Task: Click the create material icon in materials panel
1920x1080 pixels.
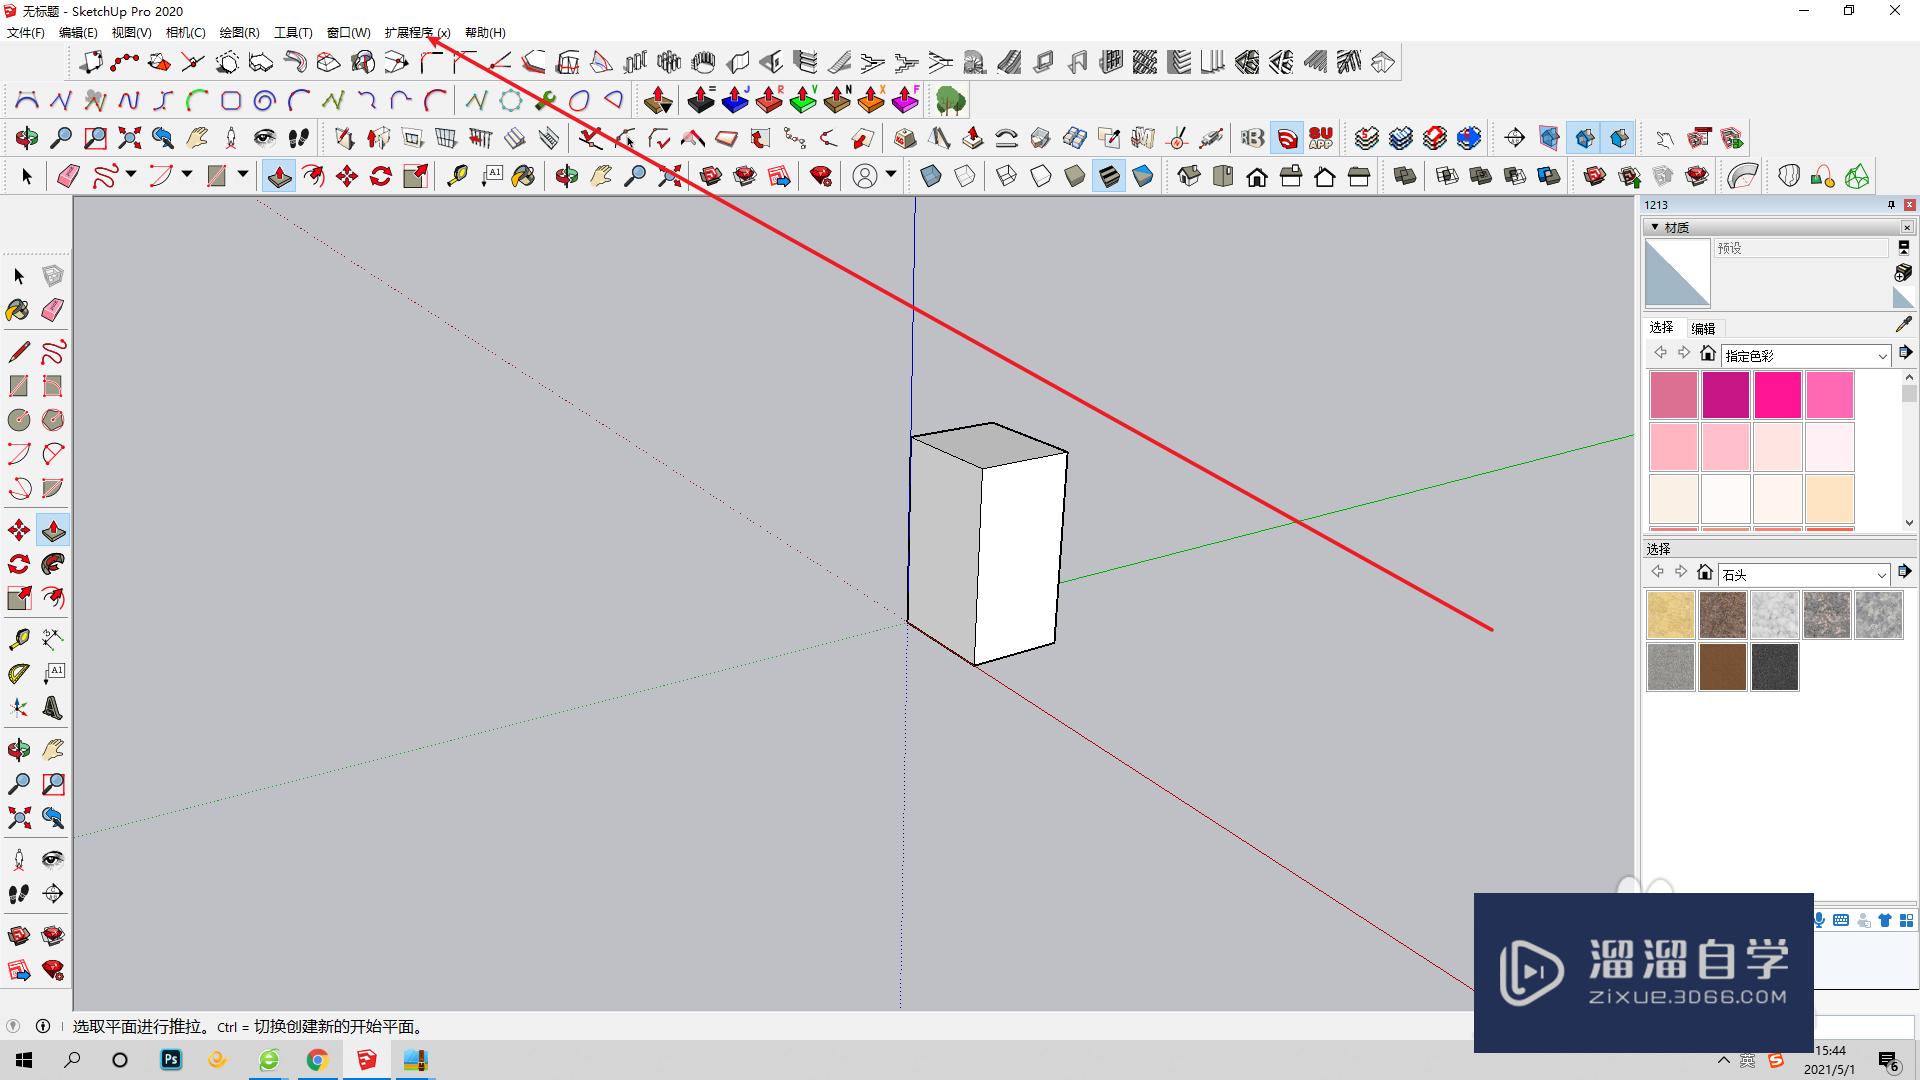Action: (1903, 273)
